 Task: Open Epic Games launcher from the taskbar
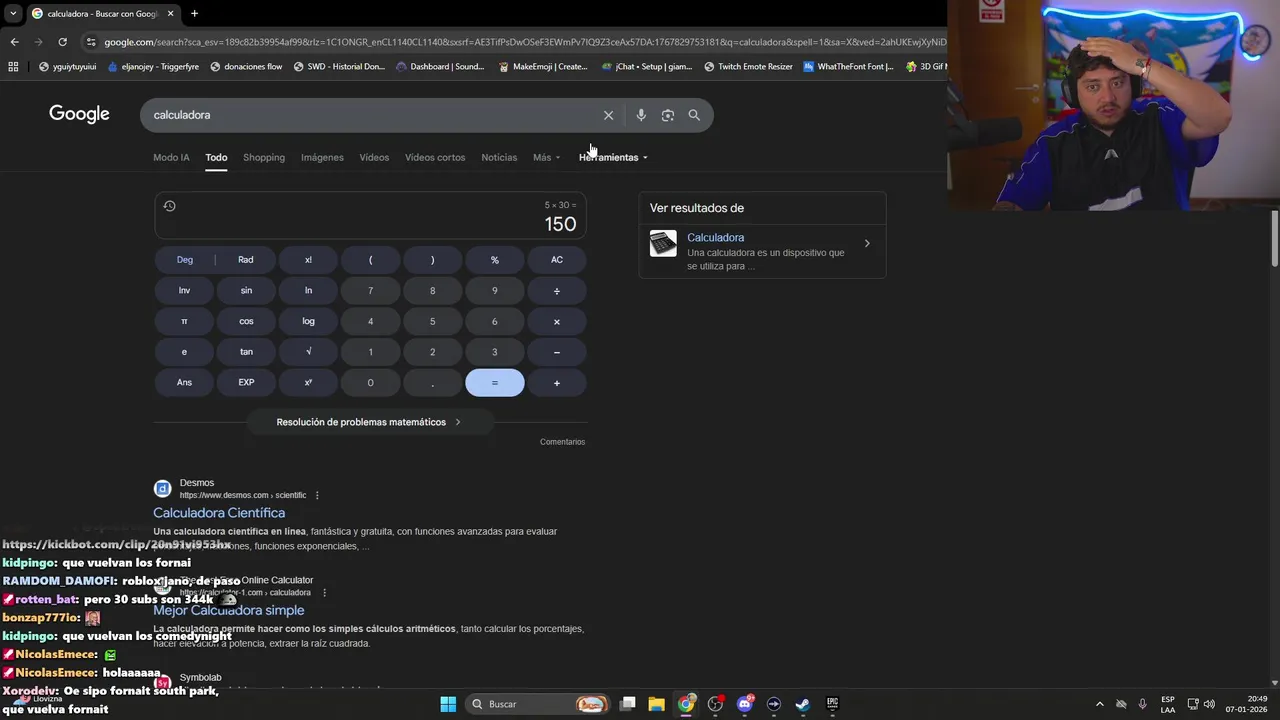point(832,704)
